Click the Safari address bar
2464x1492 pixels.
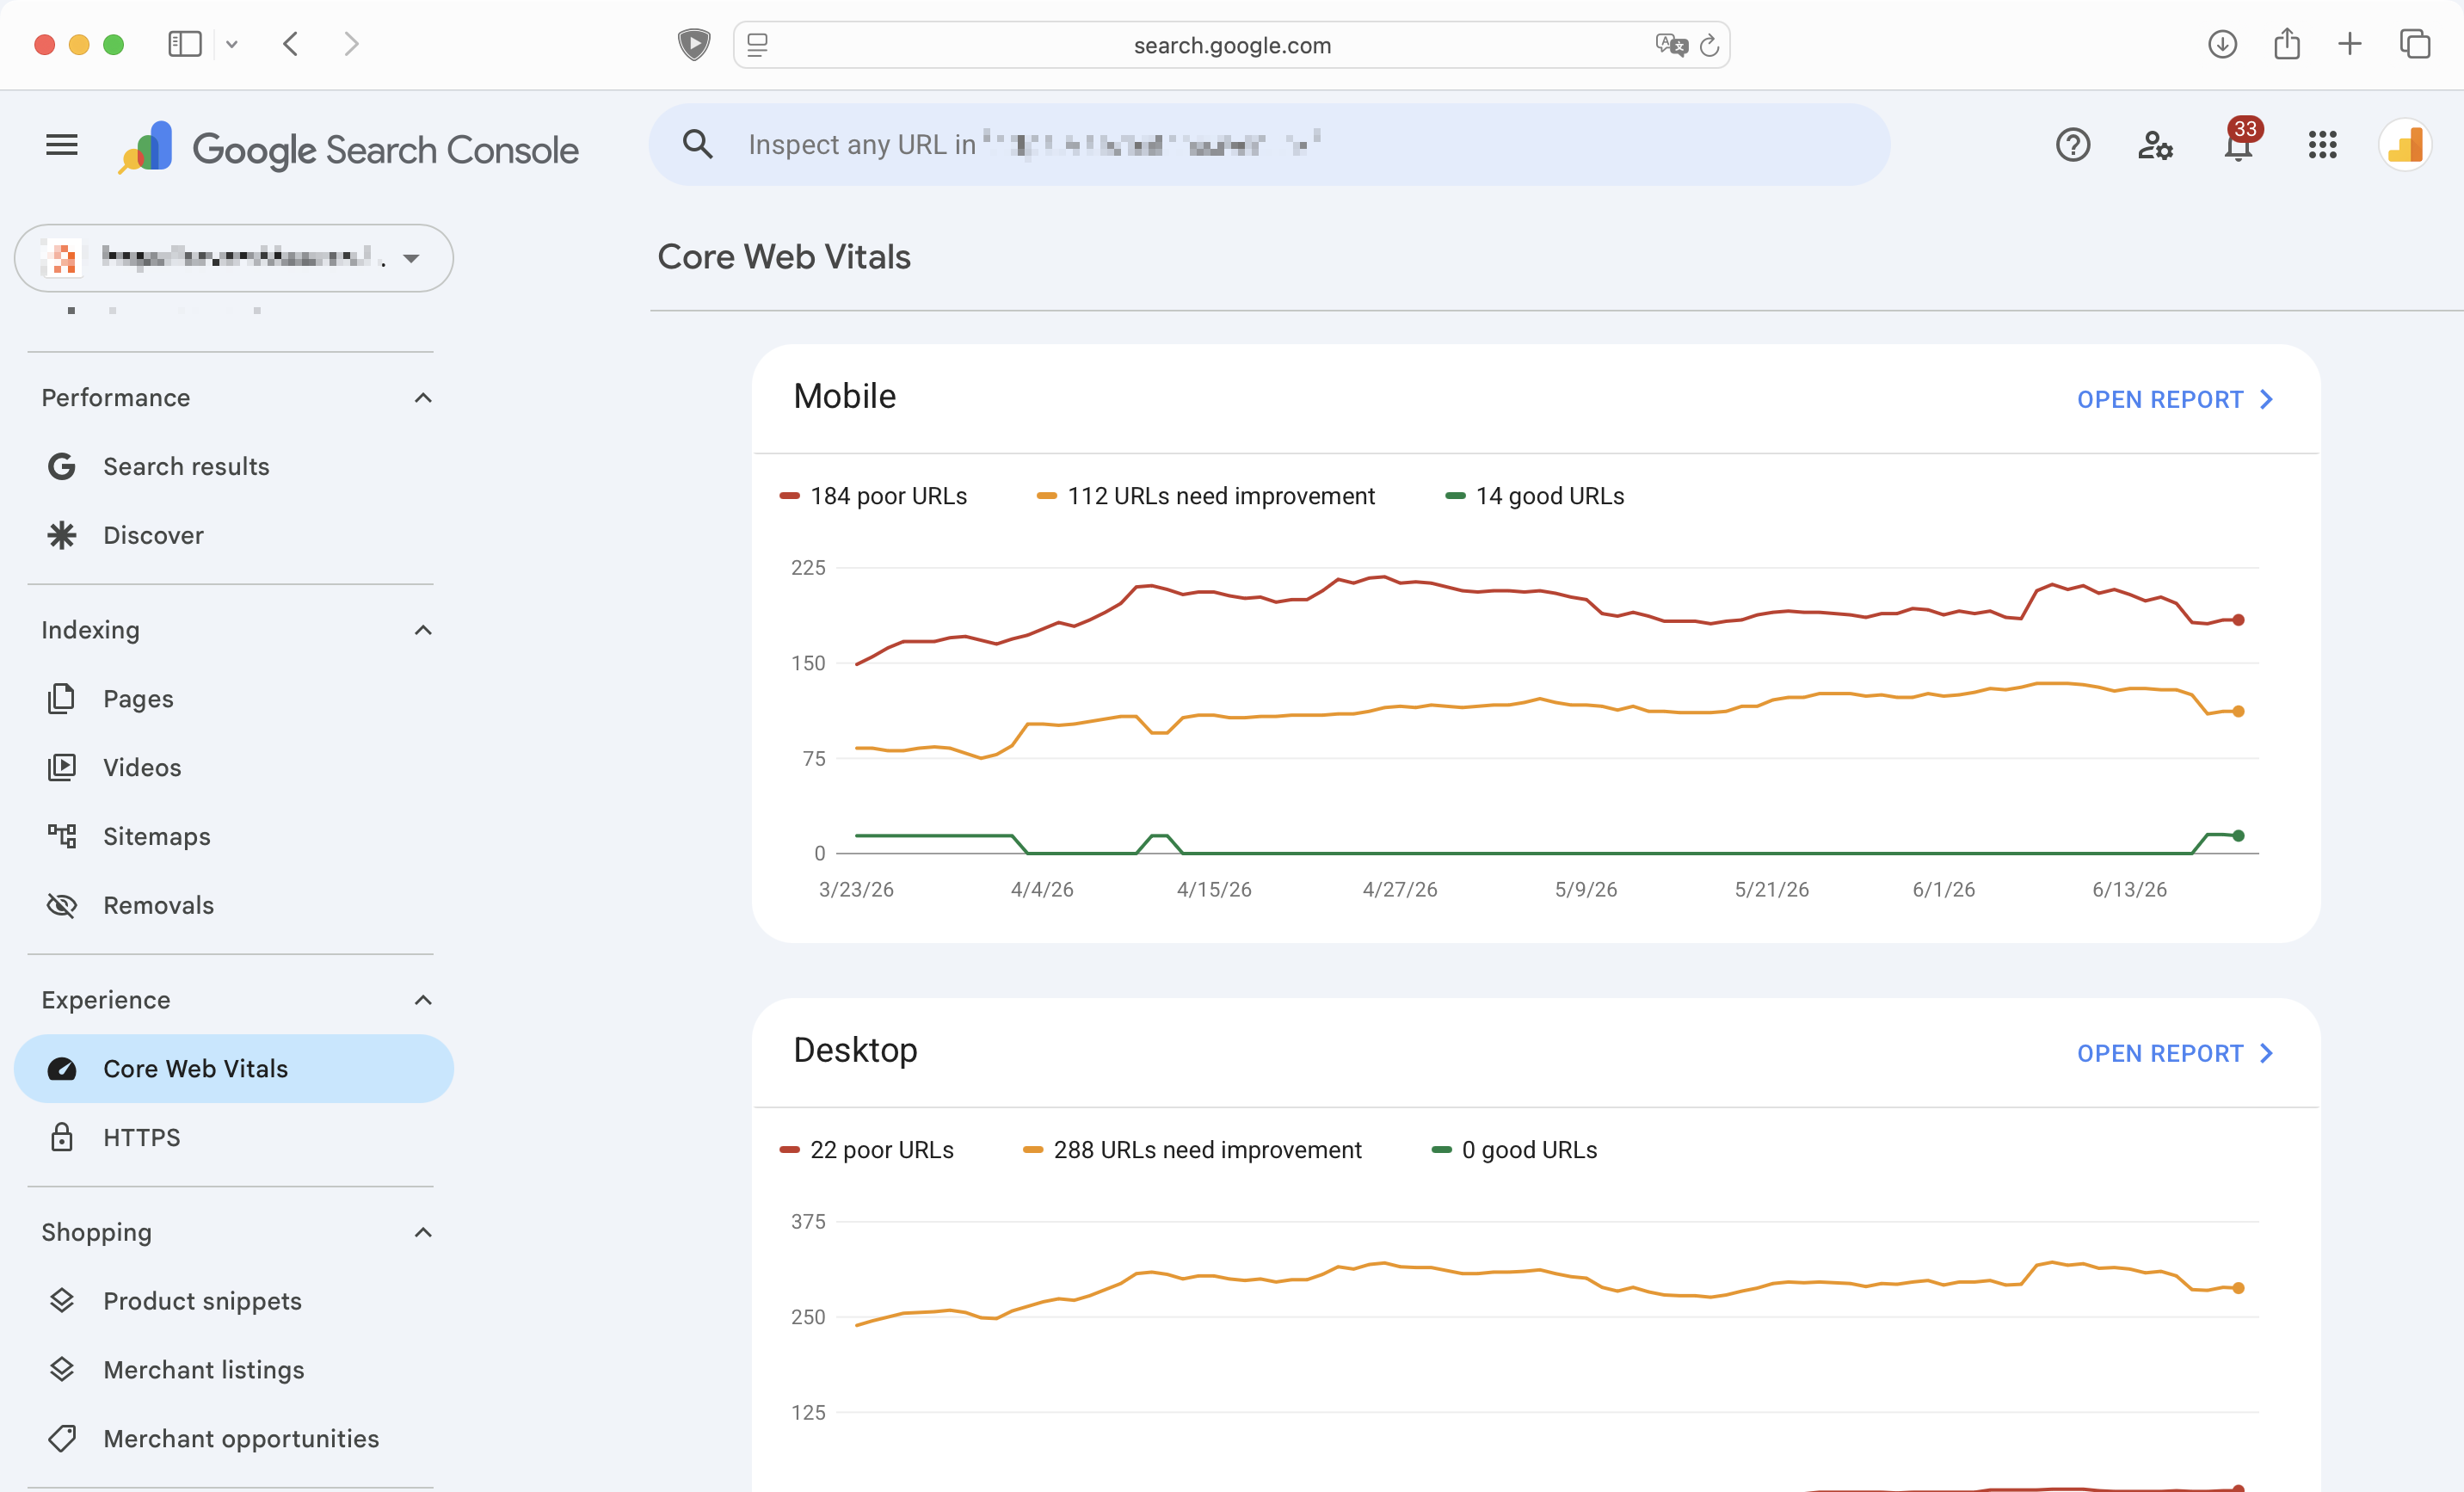(x=1232, y=45)
